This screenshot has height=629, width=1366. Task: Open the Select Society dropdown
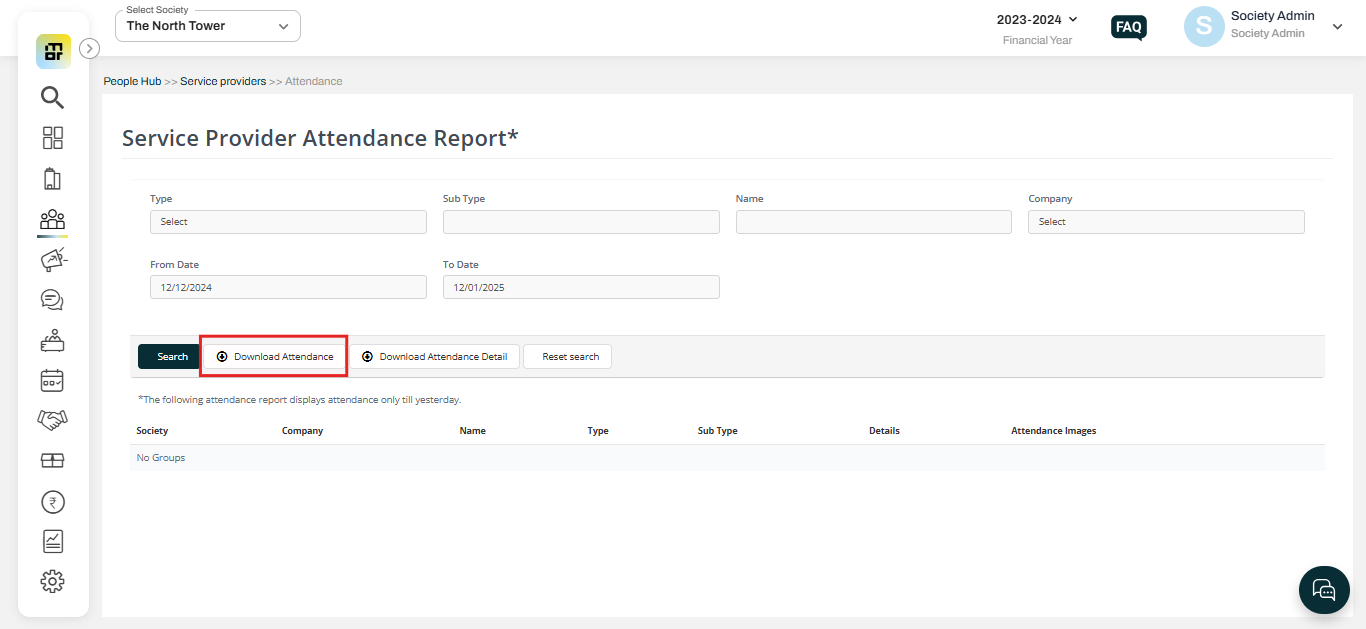click(207, 25)
